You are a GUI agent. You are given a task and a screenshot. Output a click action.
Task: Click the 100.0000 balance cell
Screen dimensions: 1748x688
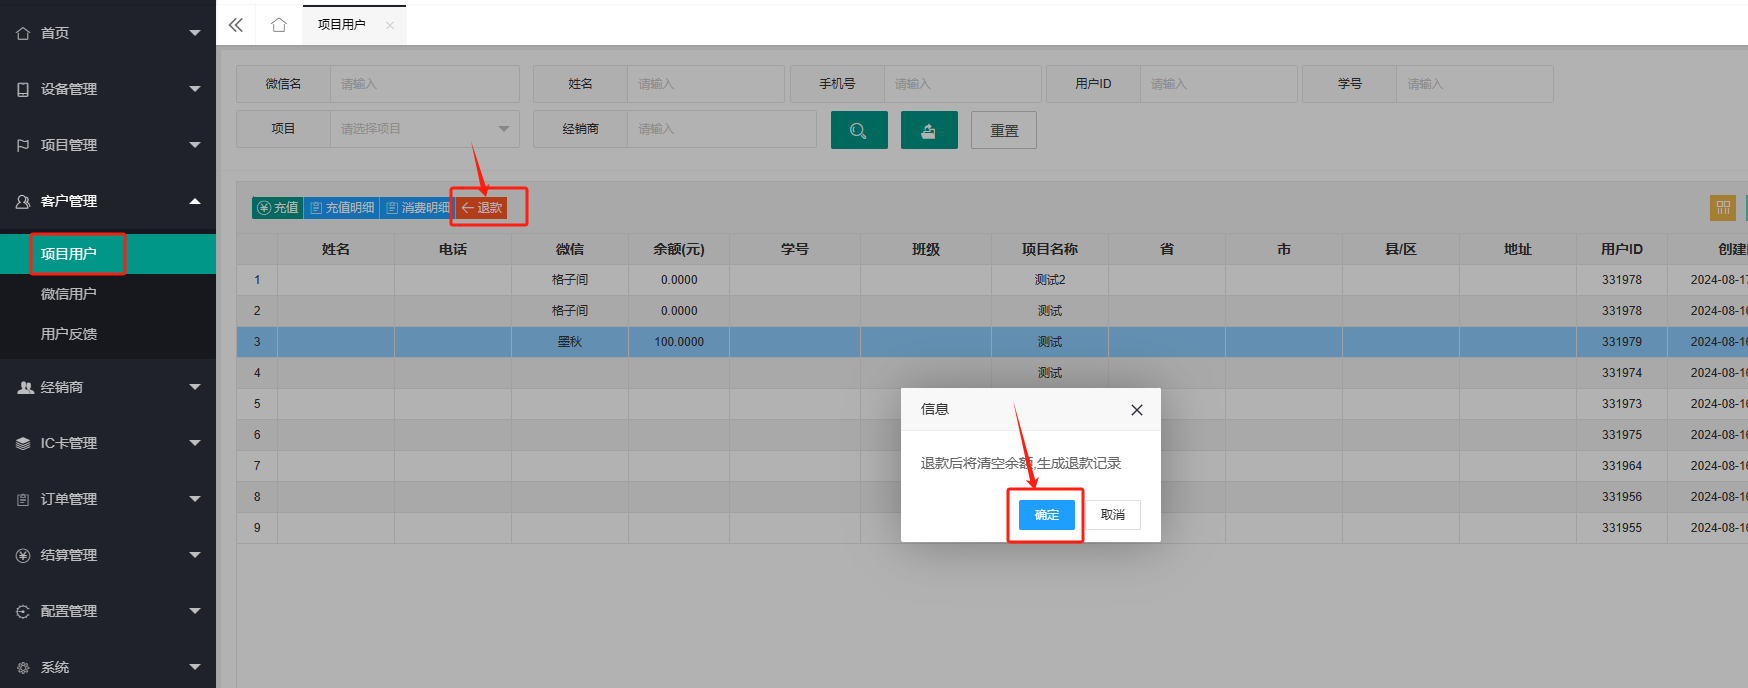coord(679,342)
